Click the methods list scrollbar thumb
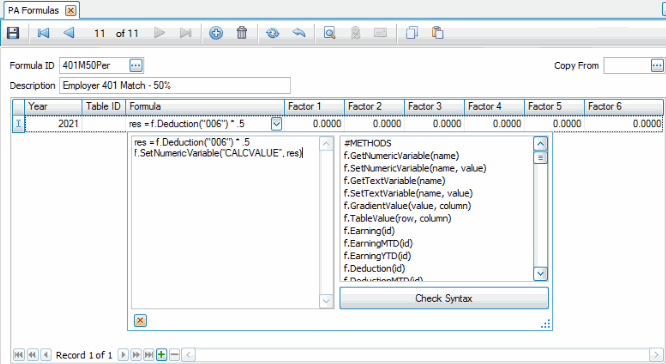This screenshot has height=364, width=666. 540,158
